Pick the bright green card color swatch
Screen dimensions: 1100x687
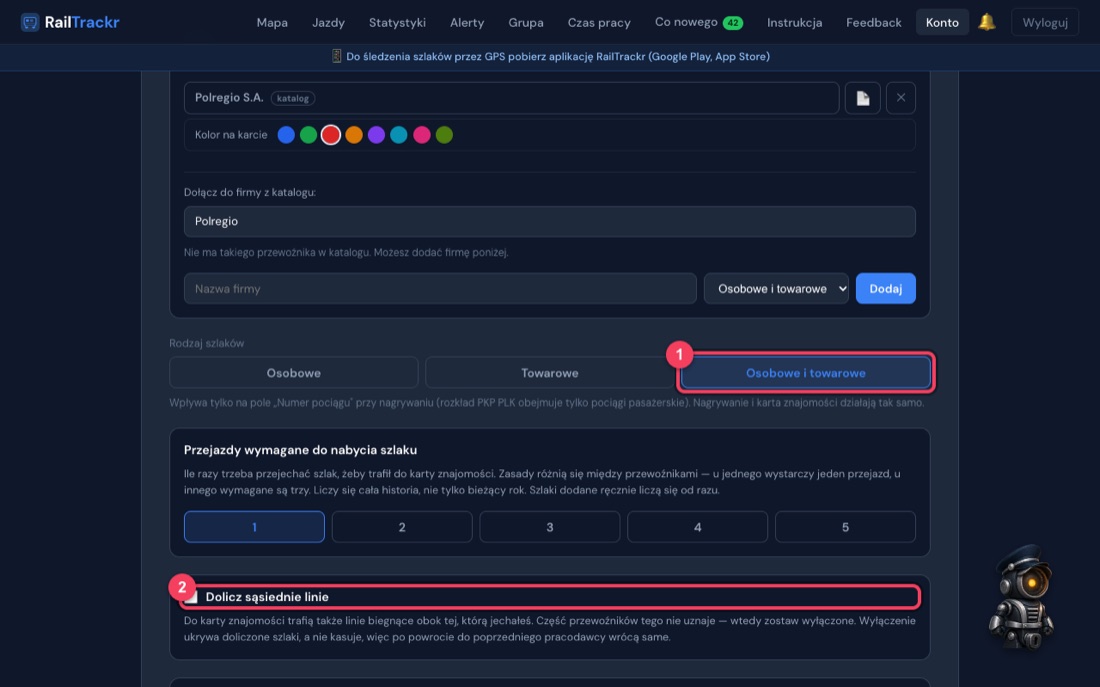coord(308,135)
